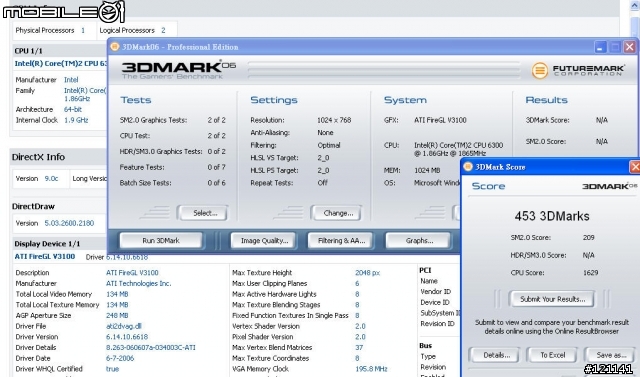Click the Logical Processors count 2
The image size is (640, 377).
click(x=163, y=30)
